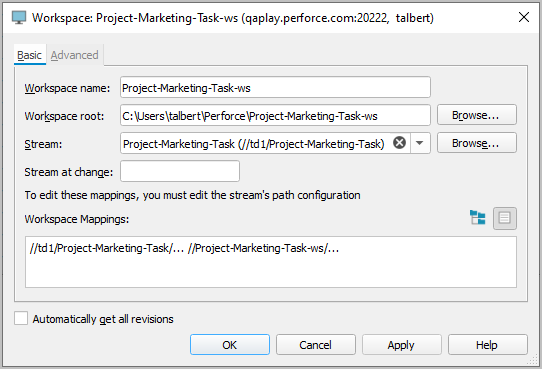Image resolution: width=542 pixels, height=369 pixels.
Task: Select the Basic tab
Action: coord(30,55)
